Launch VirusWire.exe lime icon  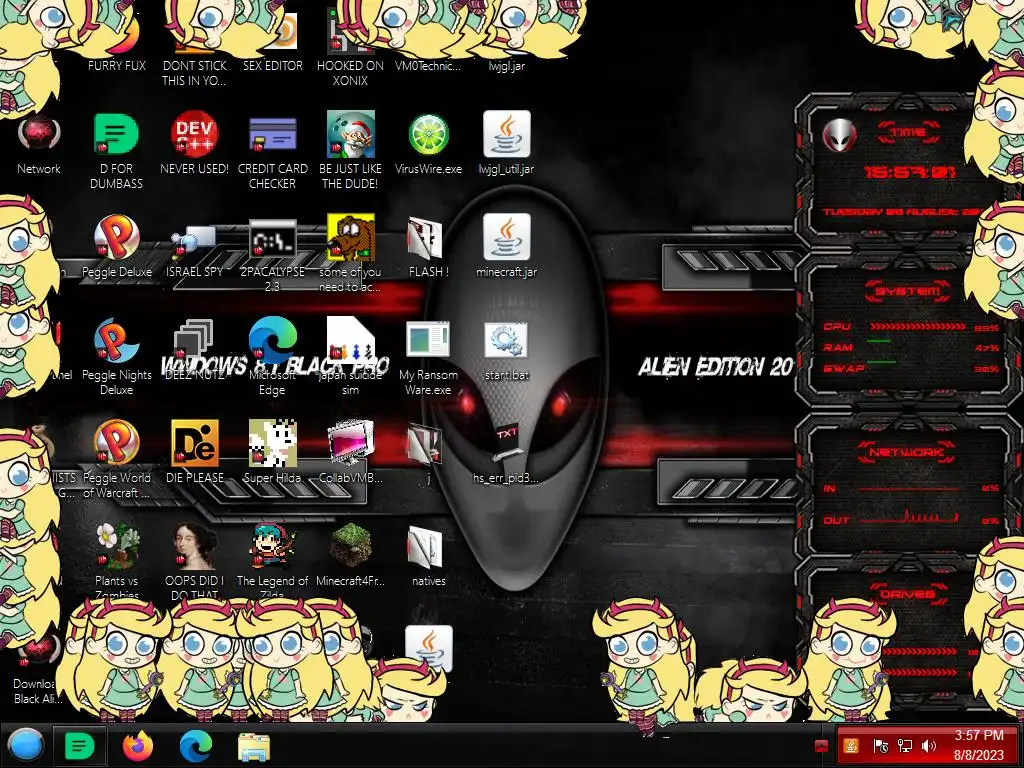point(428,135)
